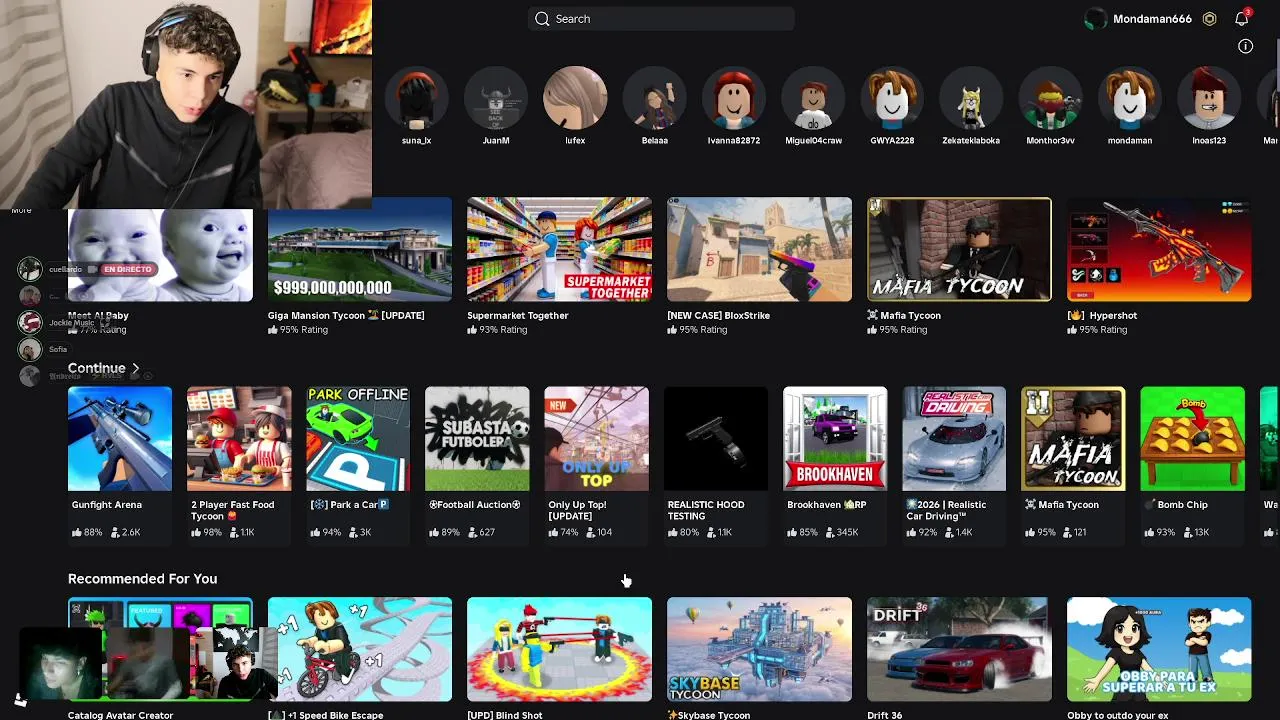This screenshot has width=1280, height=720.
Task: Click the Mondaman666 username
Action: pos(1152,19)
